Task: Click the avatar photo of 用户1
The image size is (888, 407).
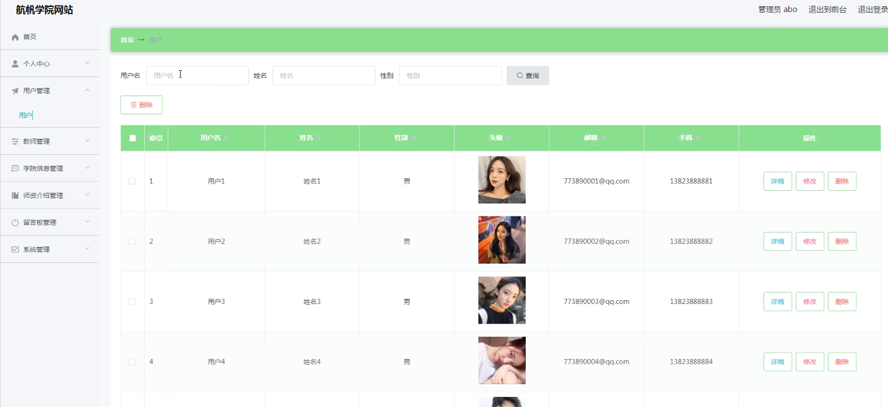Action: pyautogui.click(x=501, y=181)
